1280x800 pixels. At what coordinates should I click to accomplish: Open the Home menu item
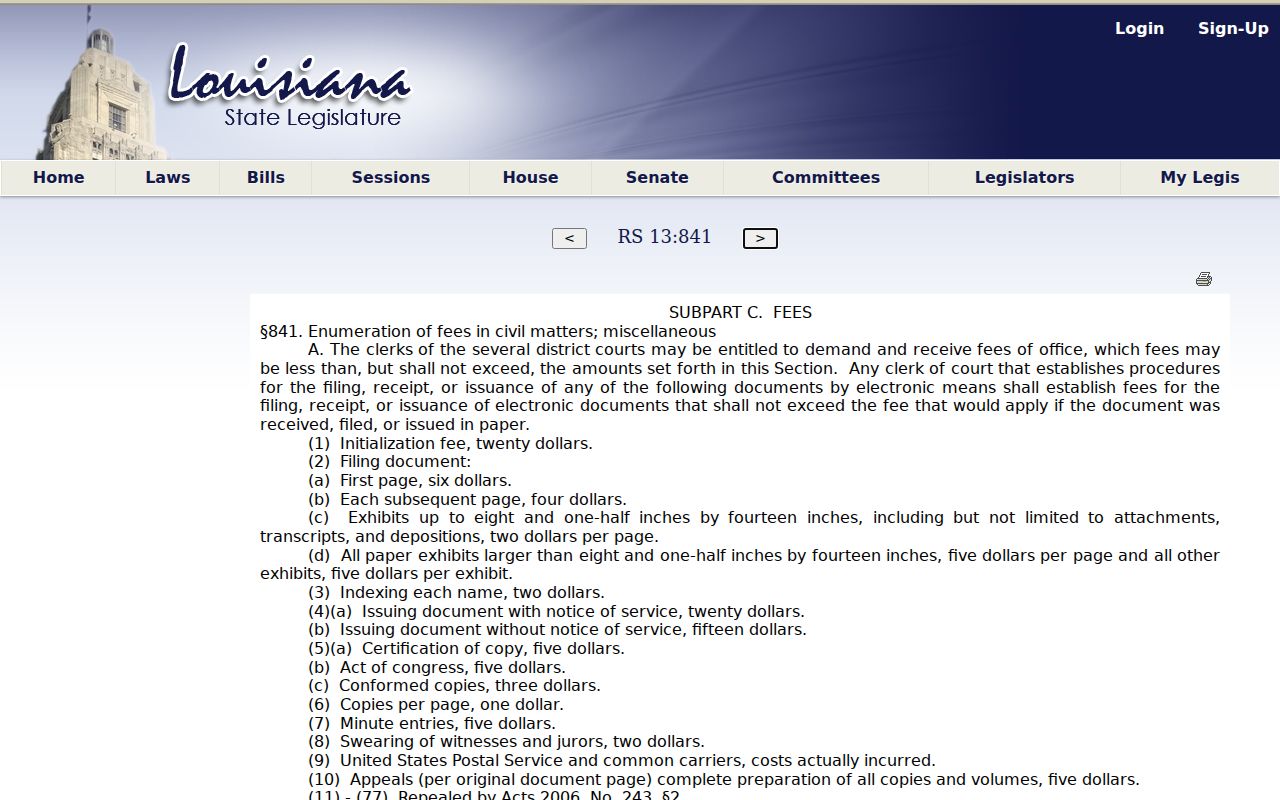pos(59,177)
